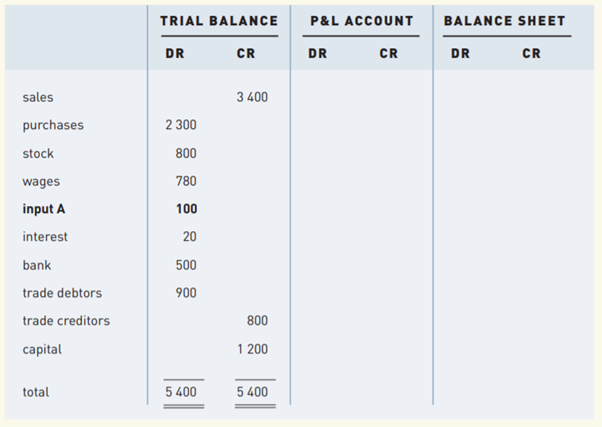Click the bank row label

[37, 265]
